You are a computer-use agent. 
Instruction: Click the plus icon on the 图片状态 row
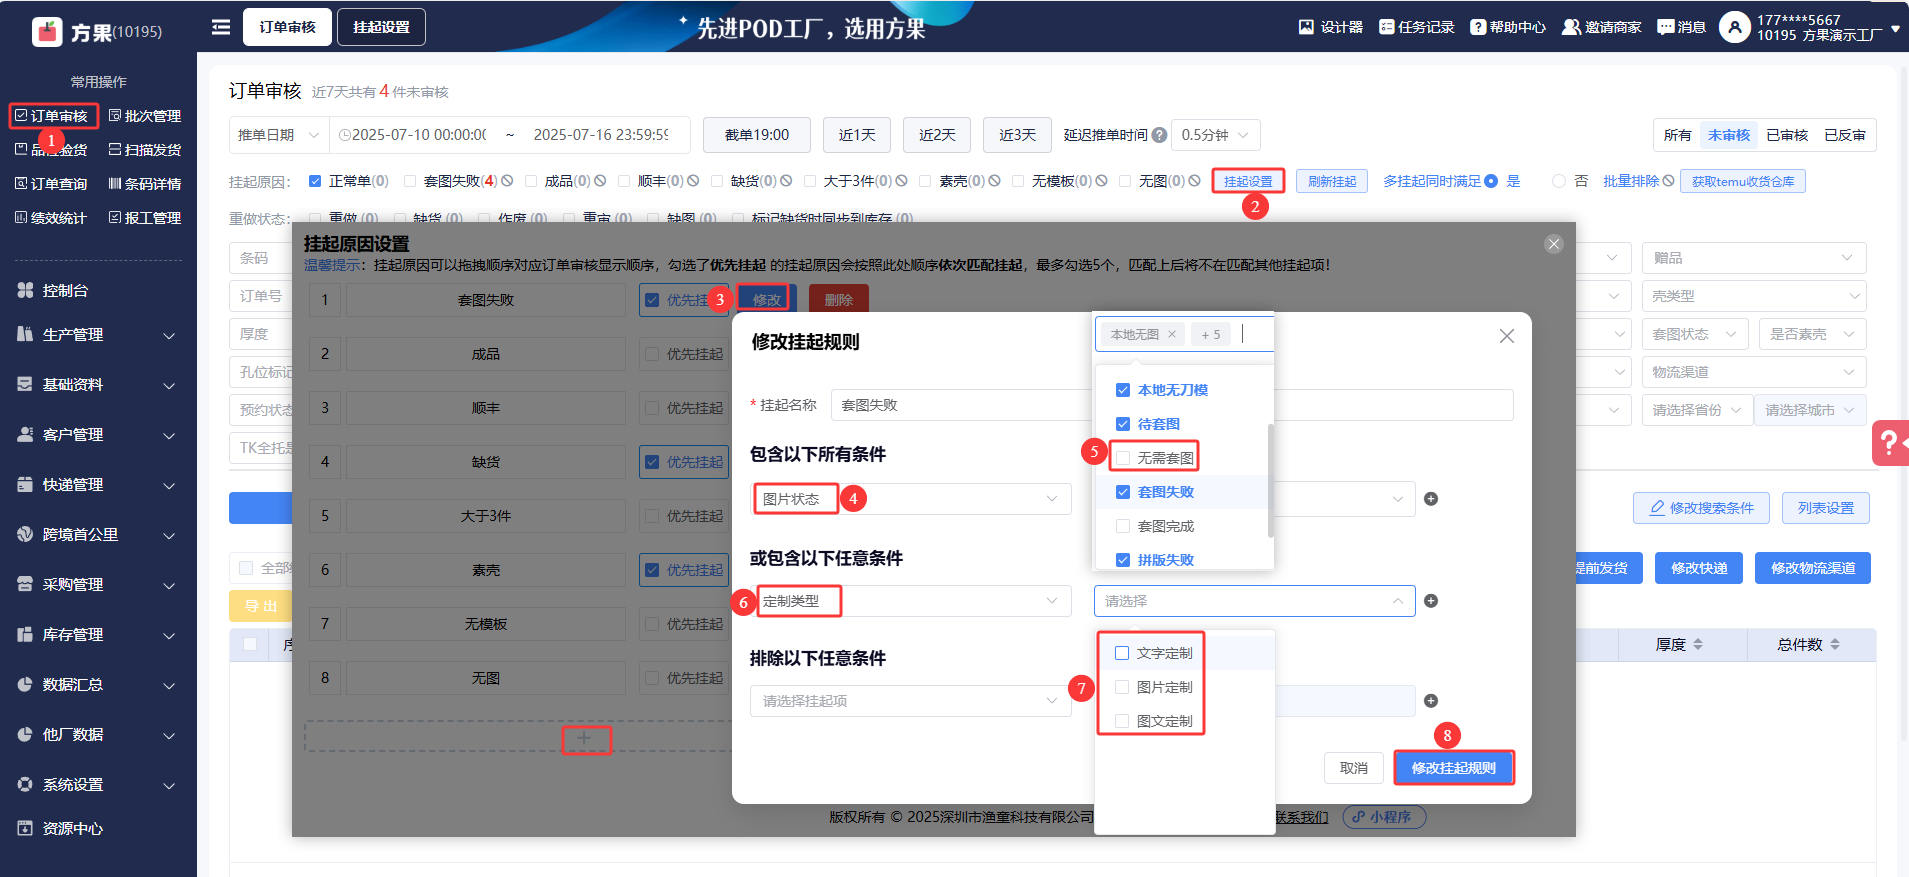click(1431, 499)
